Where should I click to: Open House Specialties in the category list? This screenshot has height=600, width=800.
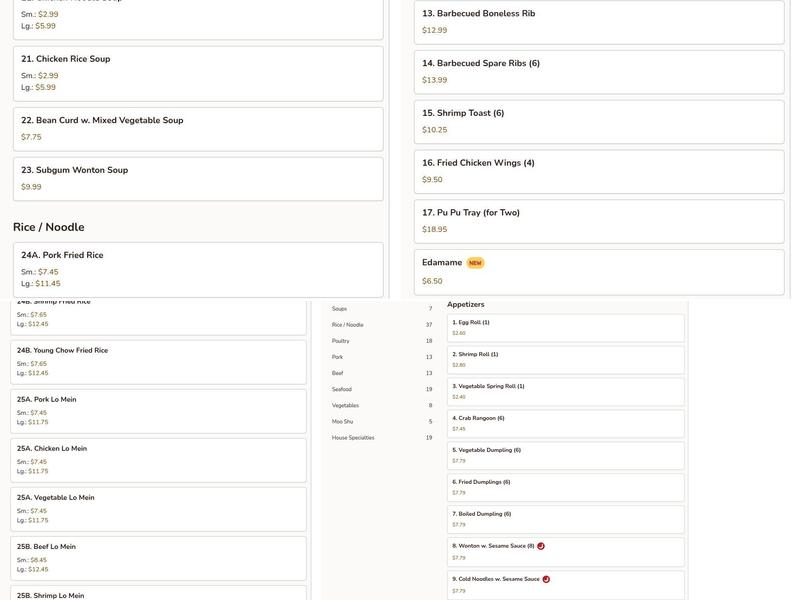point(353,437)
